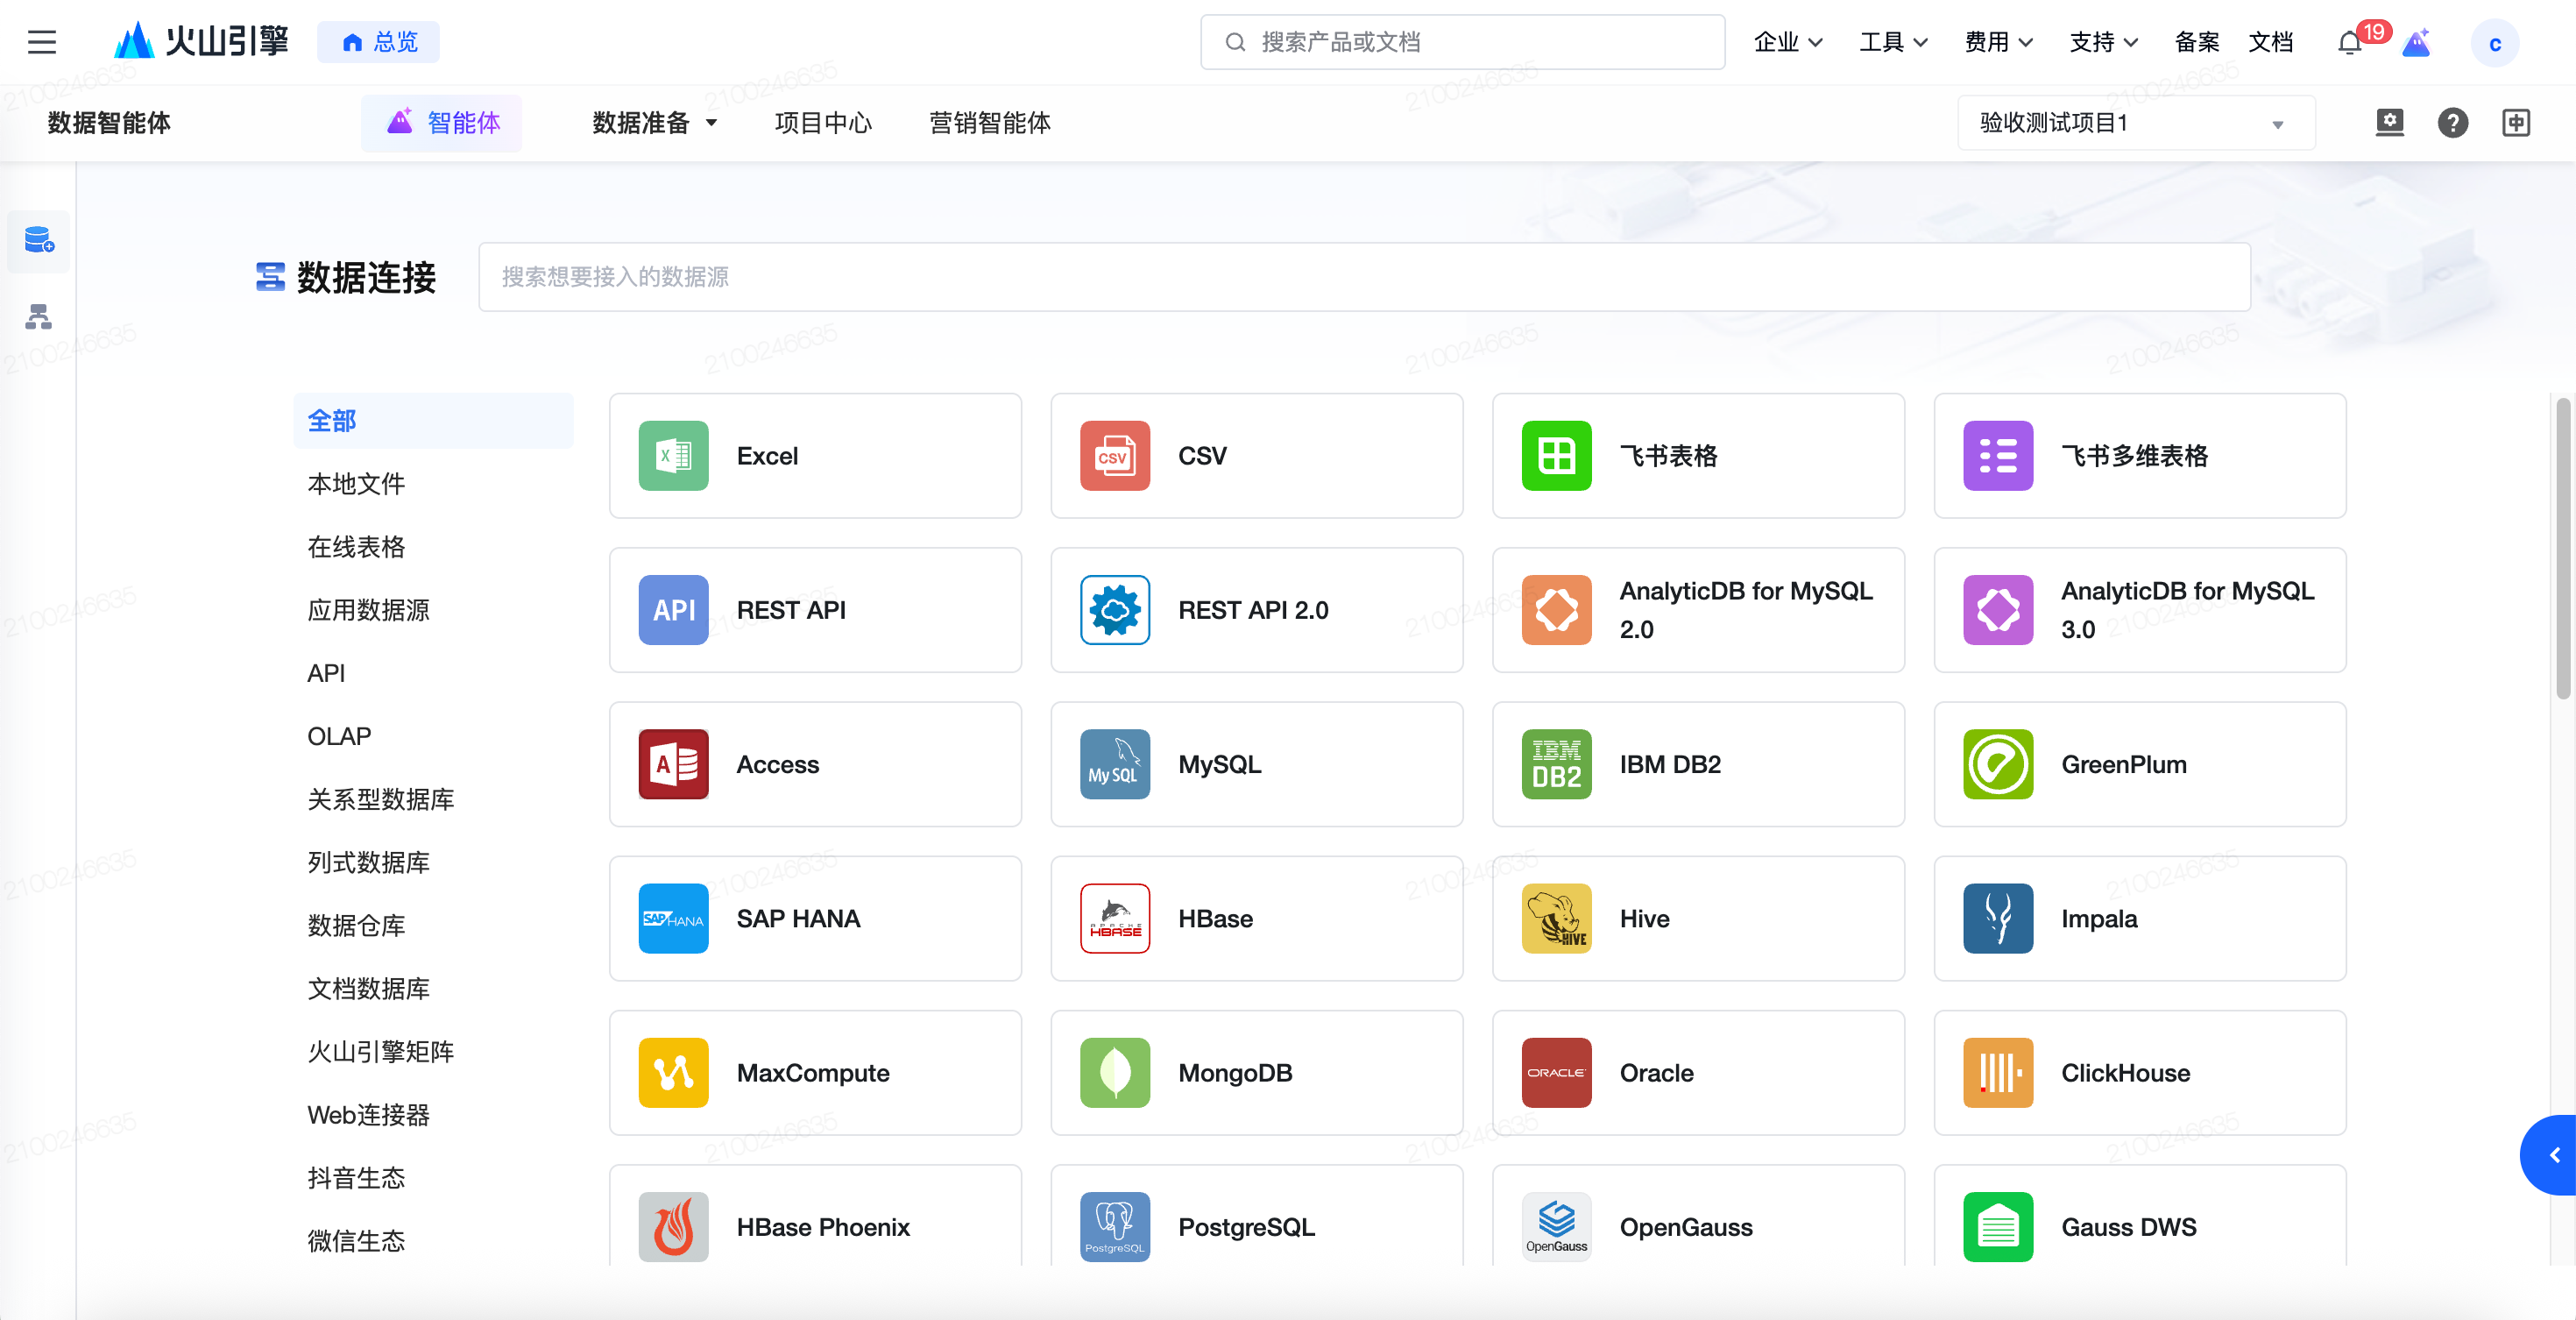The width and height of the screenshot is (2576, 1320).
Task: Select AnalyticDB for MySQL 3.0
Action: pyautogui.click(x=2139, y=610)
